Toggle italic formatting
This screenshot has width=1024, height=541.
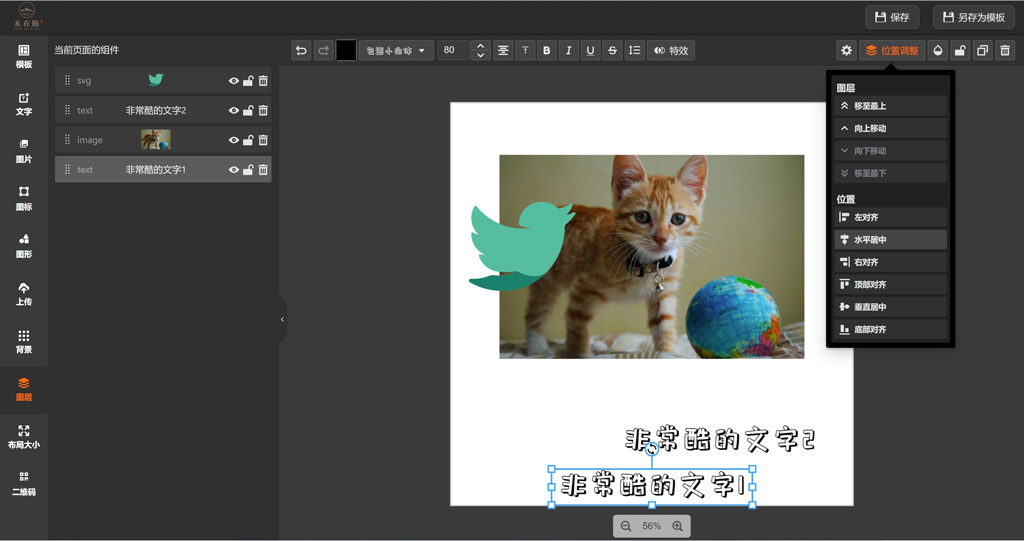click(569, 50)
